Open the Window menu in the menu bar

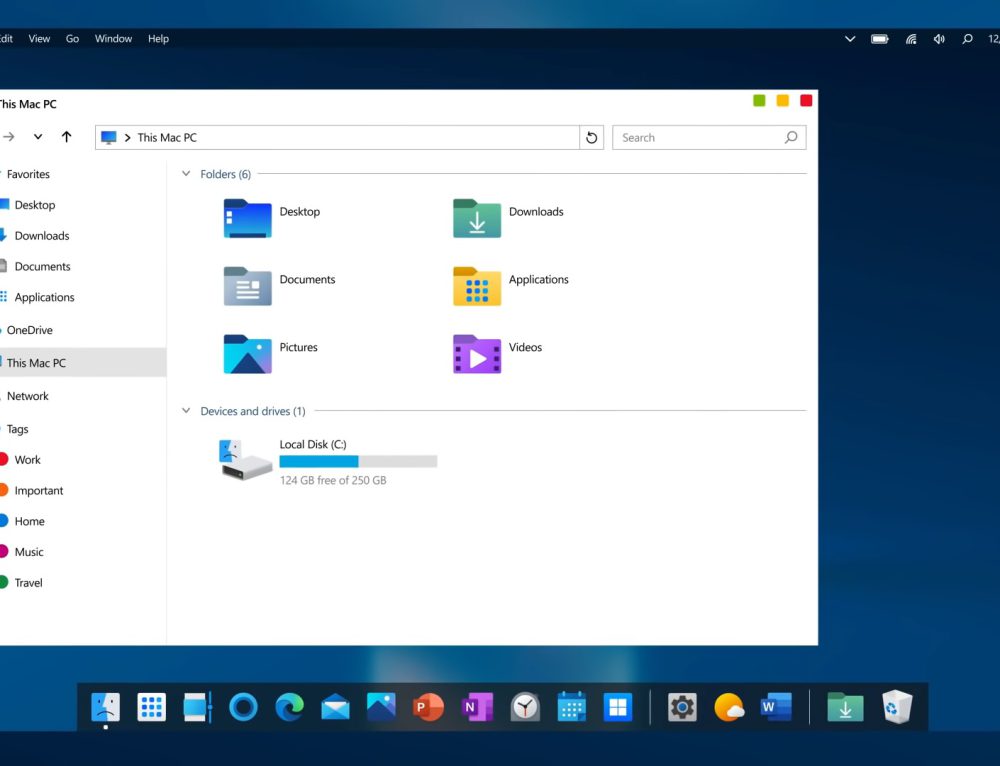point(113,38)
